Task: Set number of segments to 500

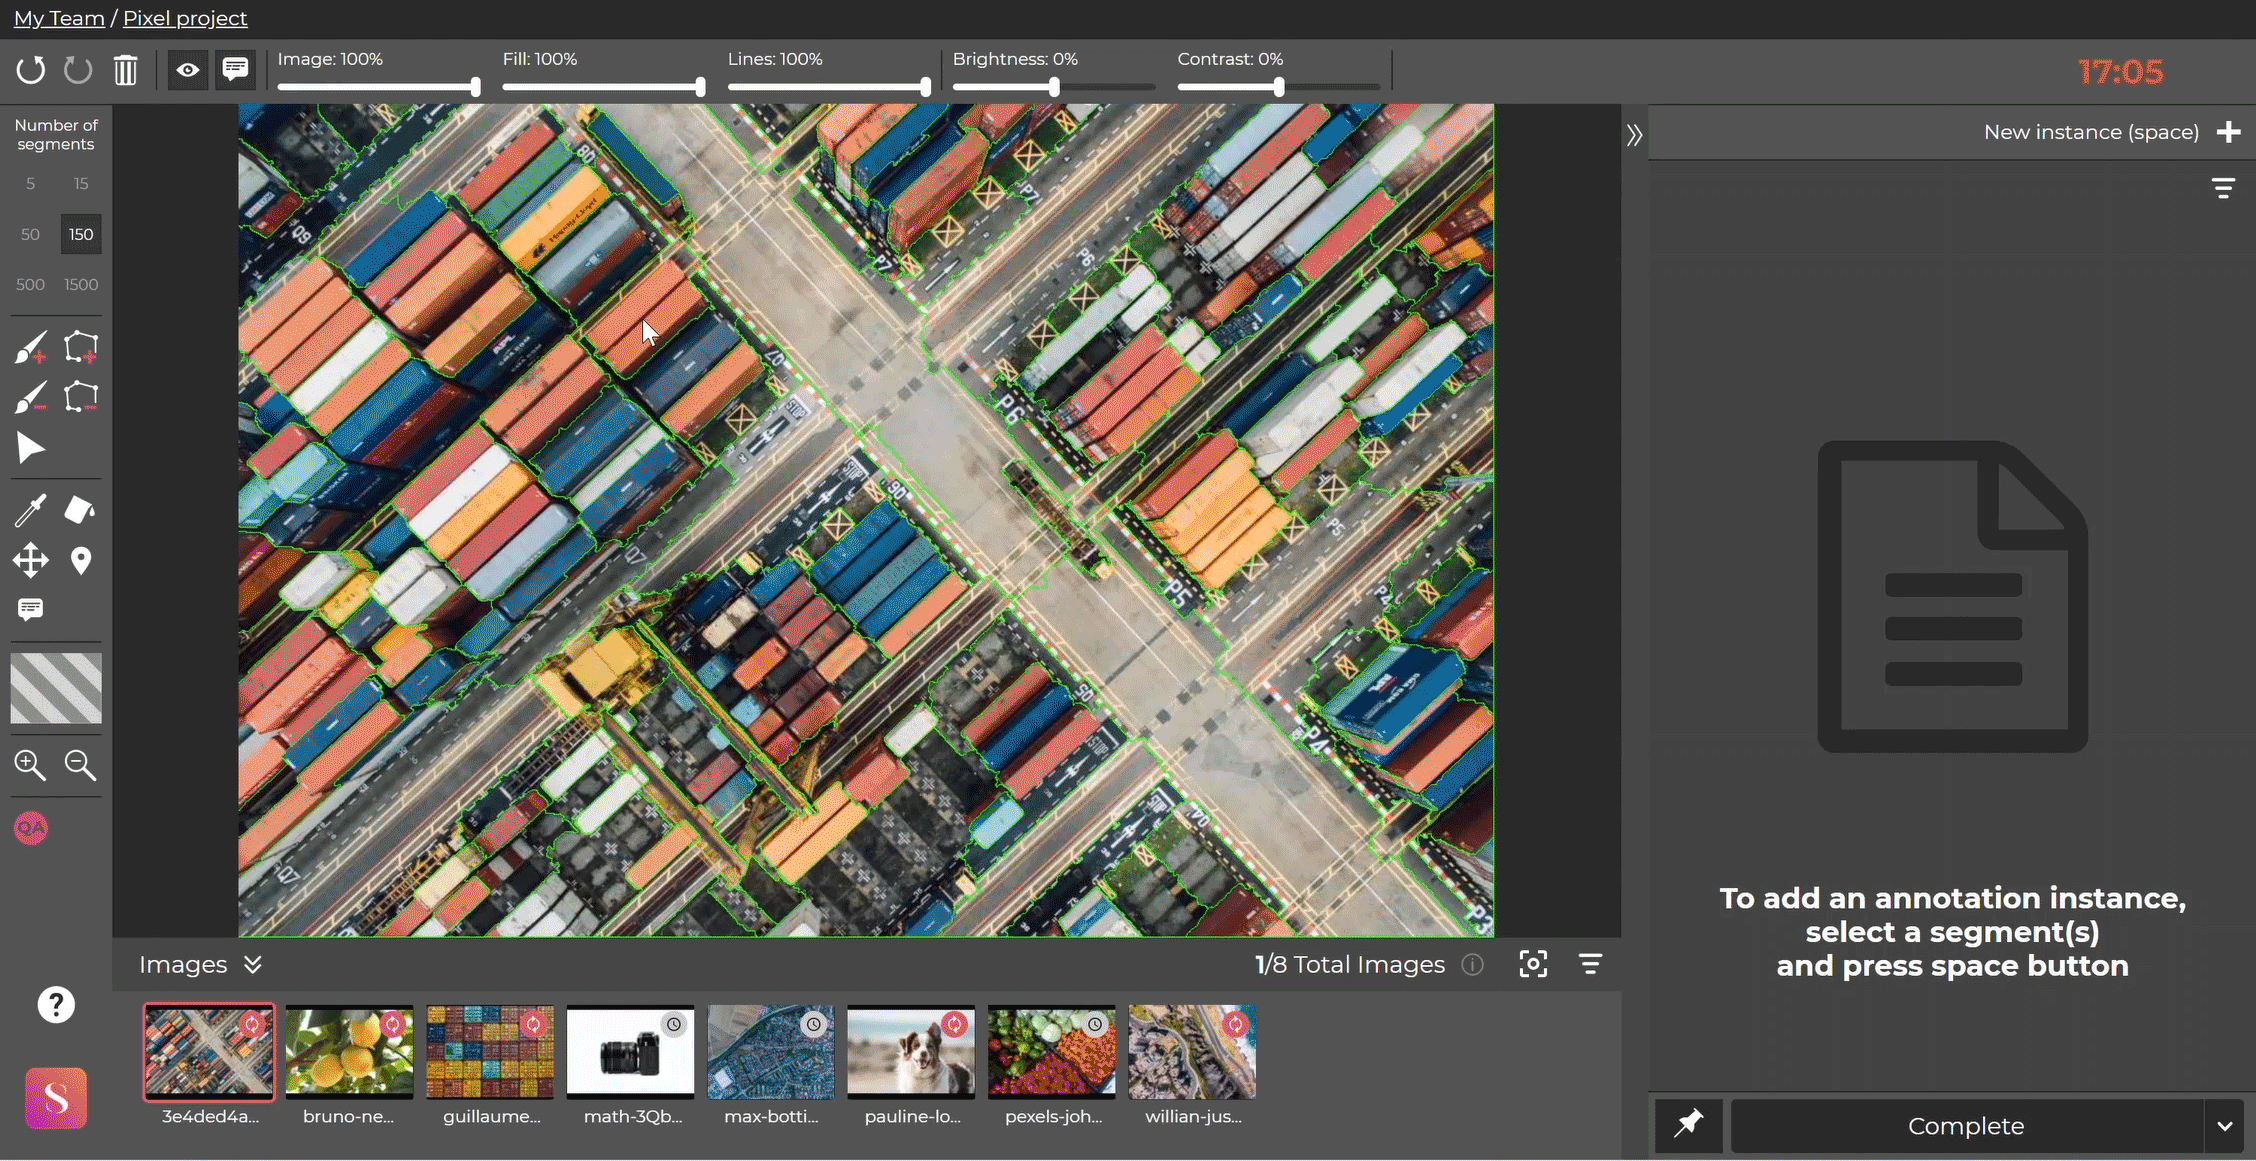Action: [30, 284]
